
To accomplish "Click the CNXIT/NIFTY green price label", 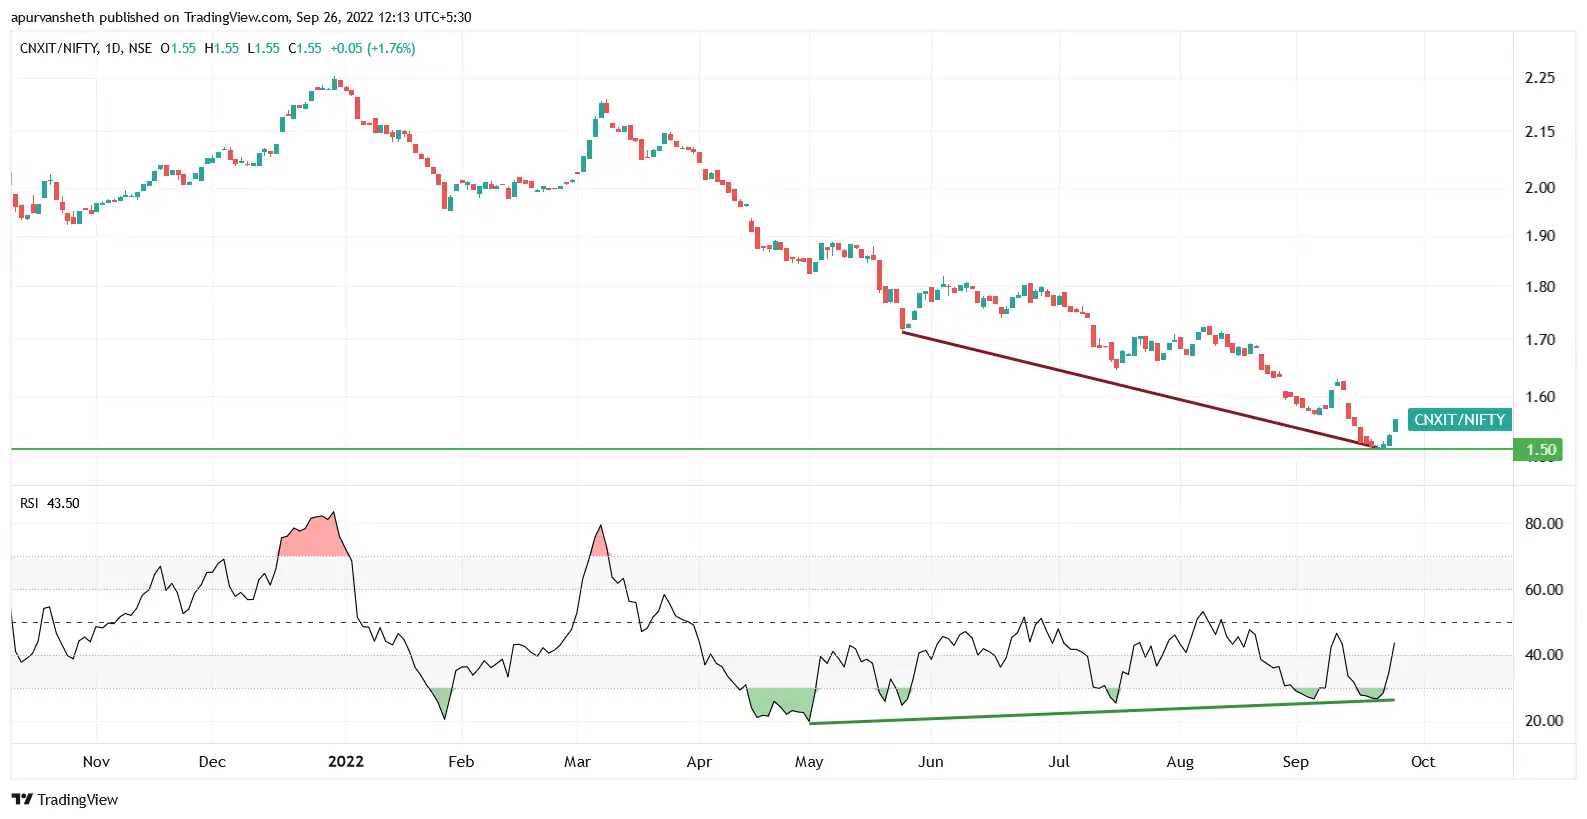I will [x=1459, y=420].
